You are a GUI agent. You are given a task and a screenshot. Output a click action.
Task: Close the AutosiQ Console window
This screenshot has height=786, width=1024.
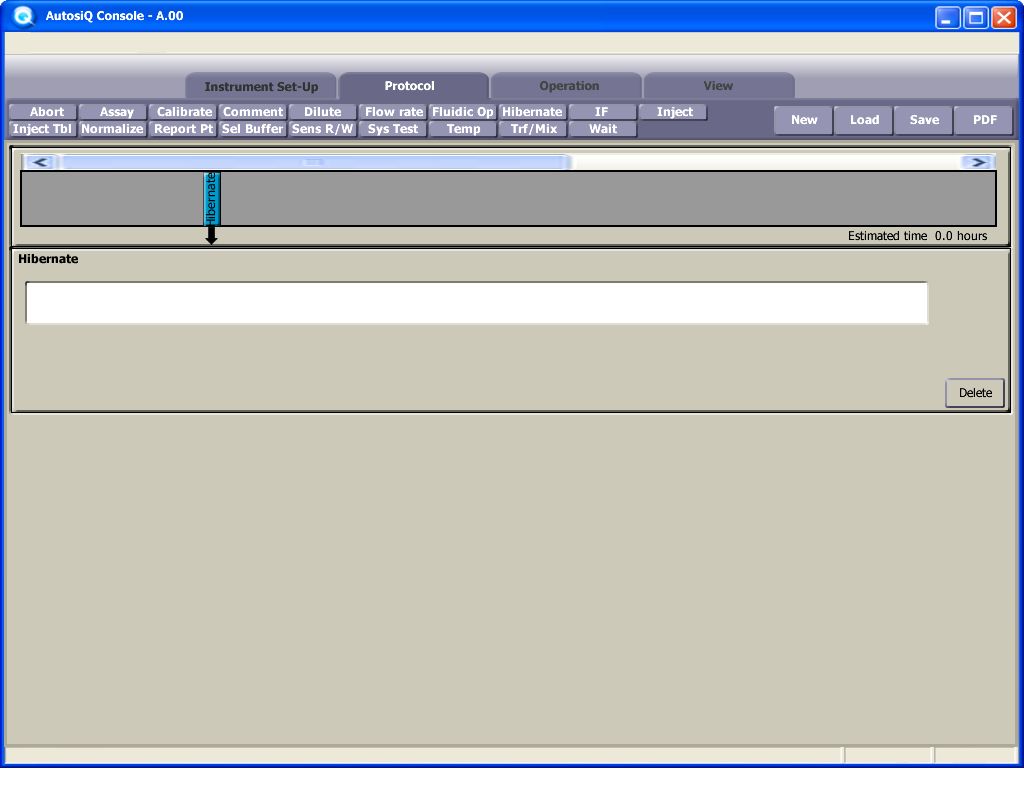tap(1004, 17)
